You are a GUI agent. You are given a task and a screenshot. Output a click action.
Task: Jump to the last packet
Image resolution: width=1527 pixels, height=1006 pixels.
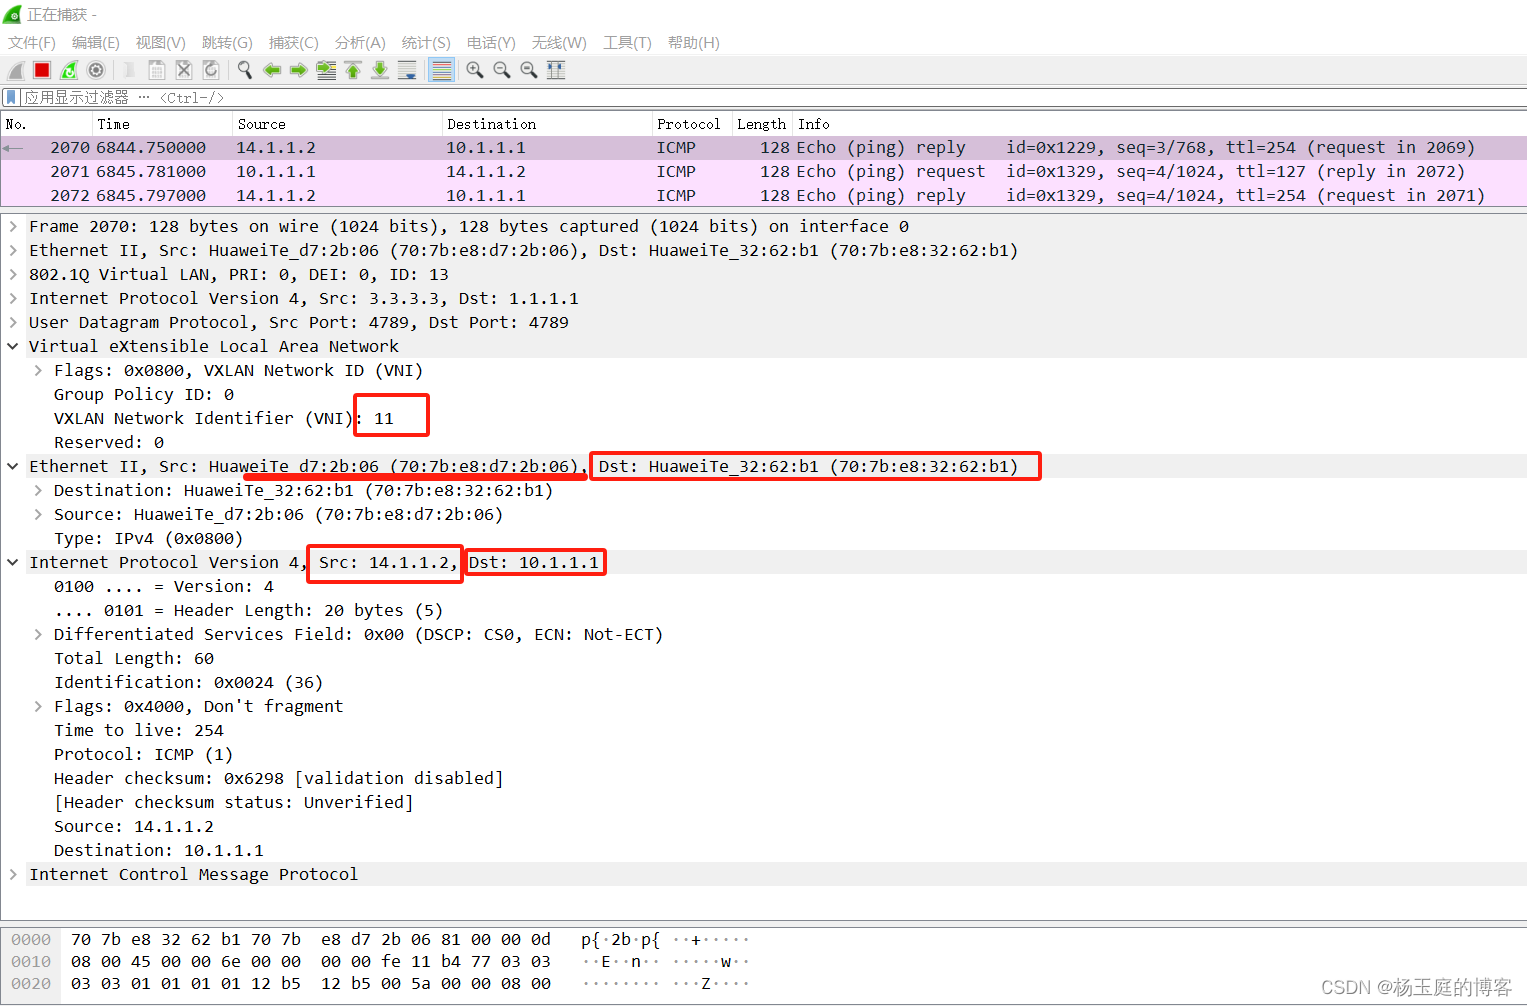(x=380, y=70)
